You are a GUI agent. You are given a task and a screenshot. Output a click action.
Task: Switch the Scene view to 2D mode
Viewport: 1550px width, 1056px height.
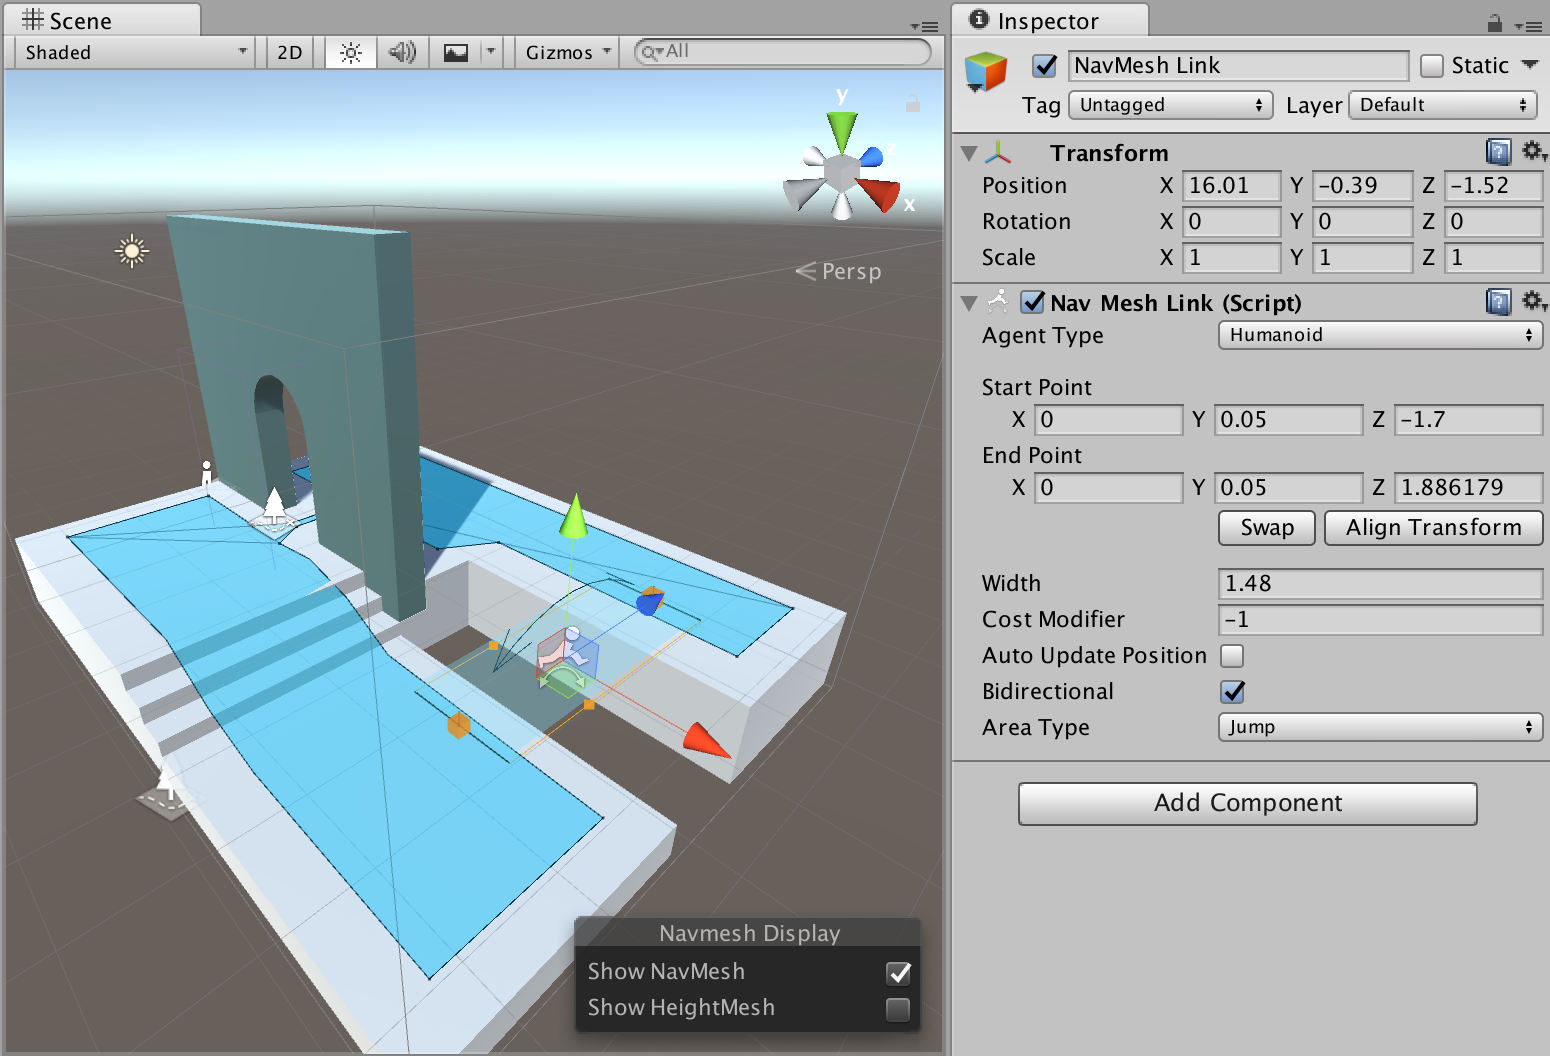point(289,52)
